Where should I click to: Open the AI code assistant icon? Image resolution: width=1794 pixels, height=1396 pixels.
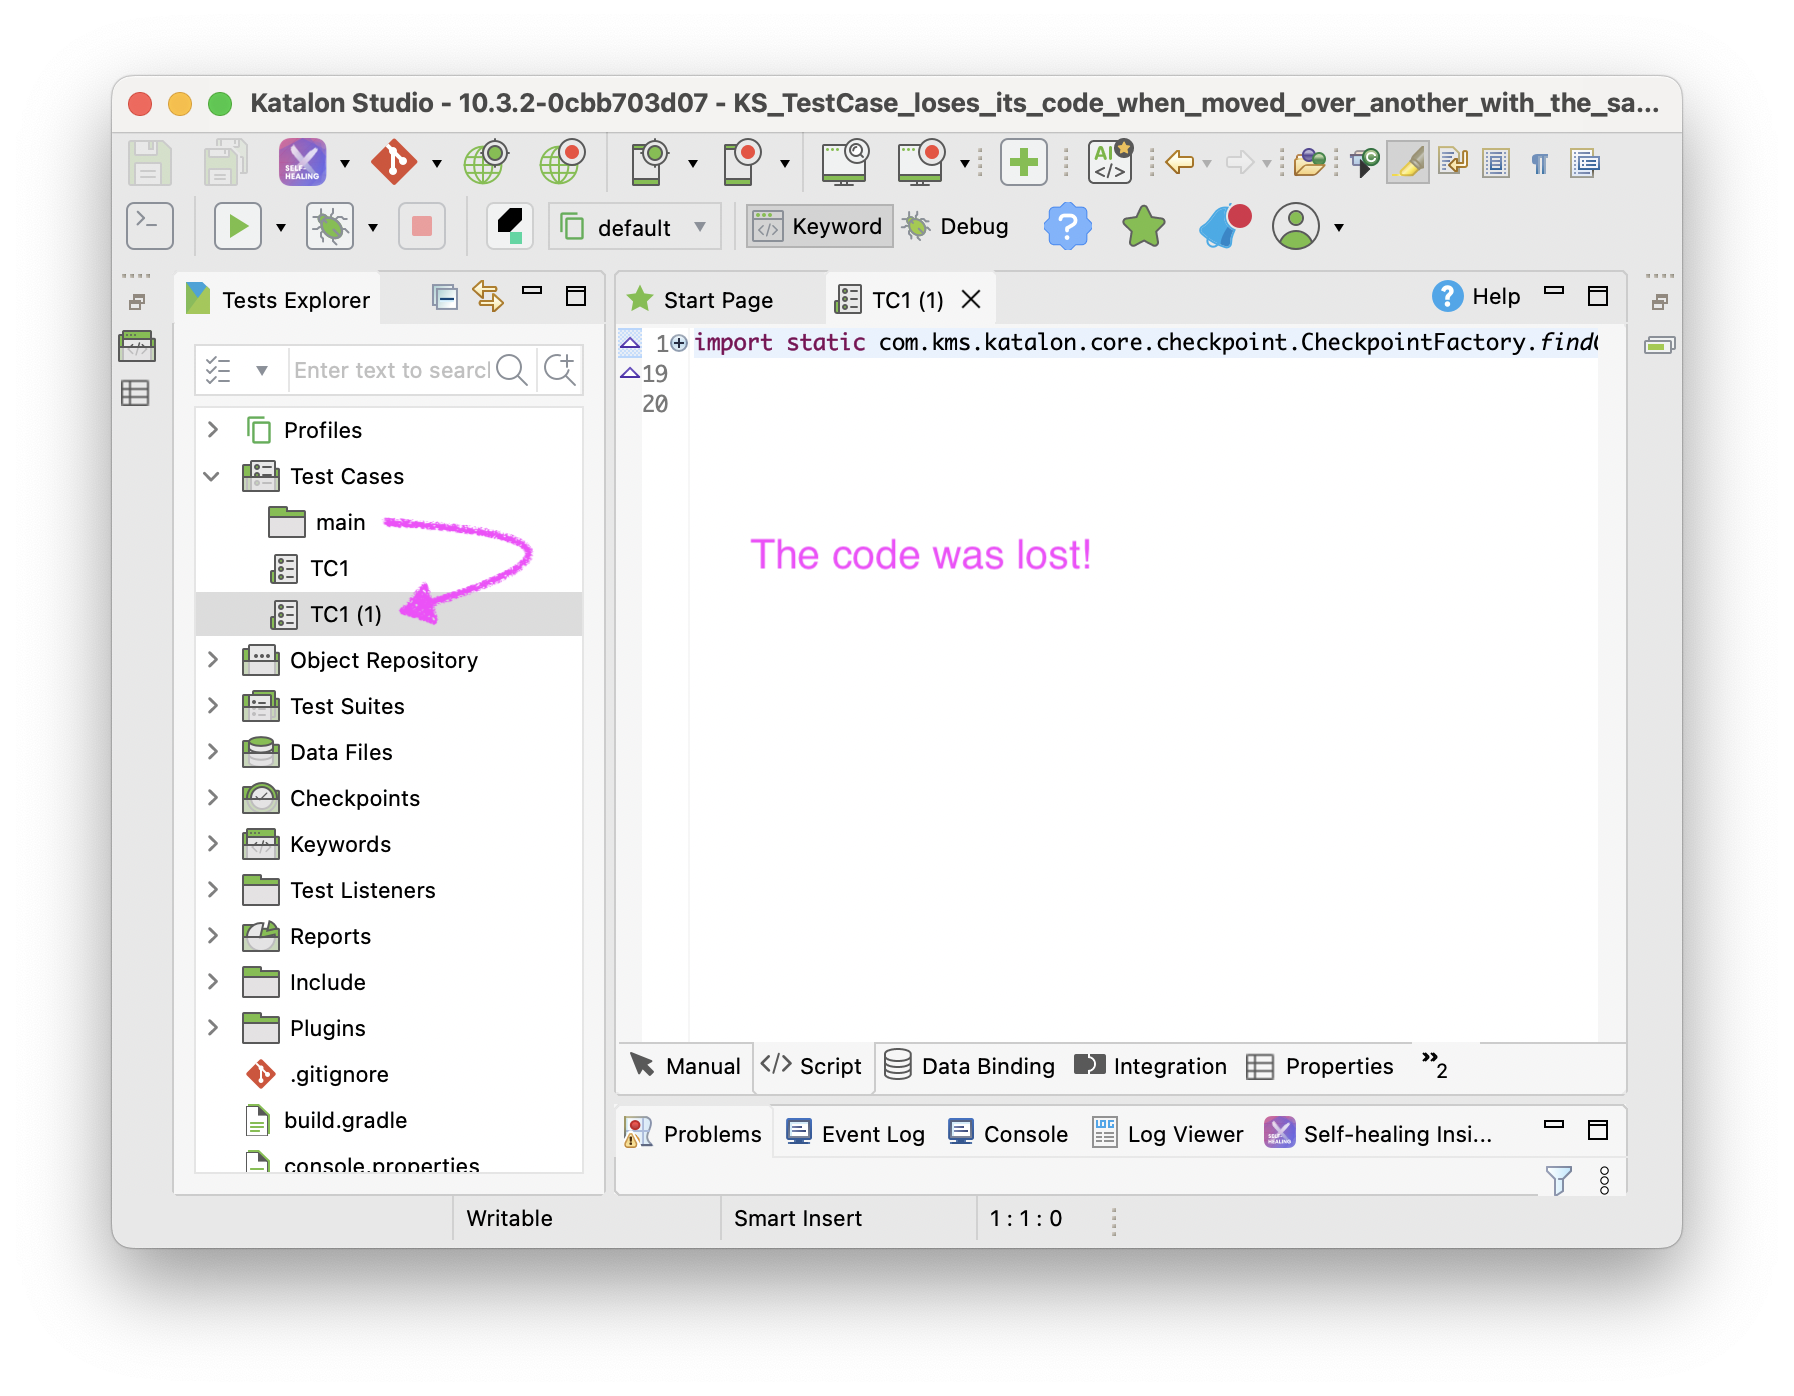point(1110,162)
